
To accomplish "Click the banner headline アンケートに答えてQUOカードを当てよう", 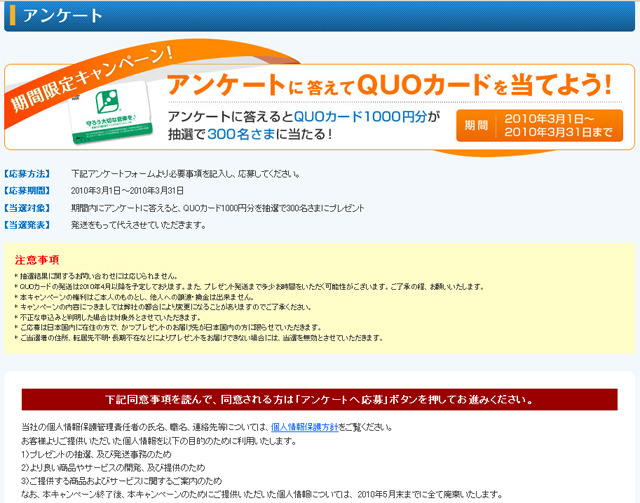I will [389, 85].
